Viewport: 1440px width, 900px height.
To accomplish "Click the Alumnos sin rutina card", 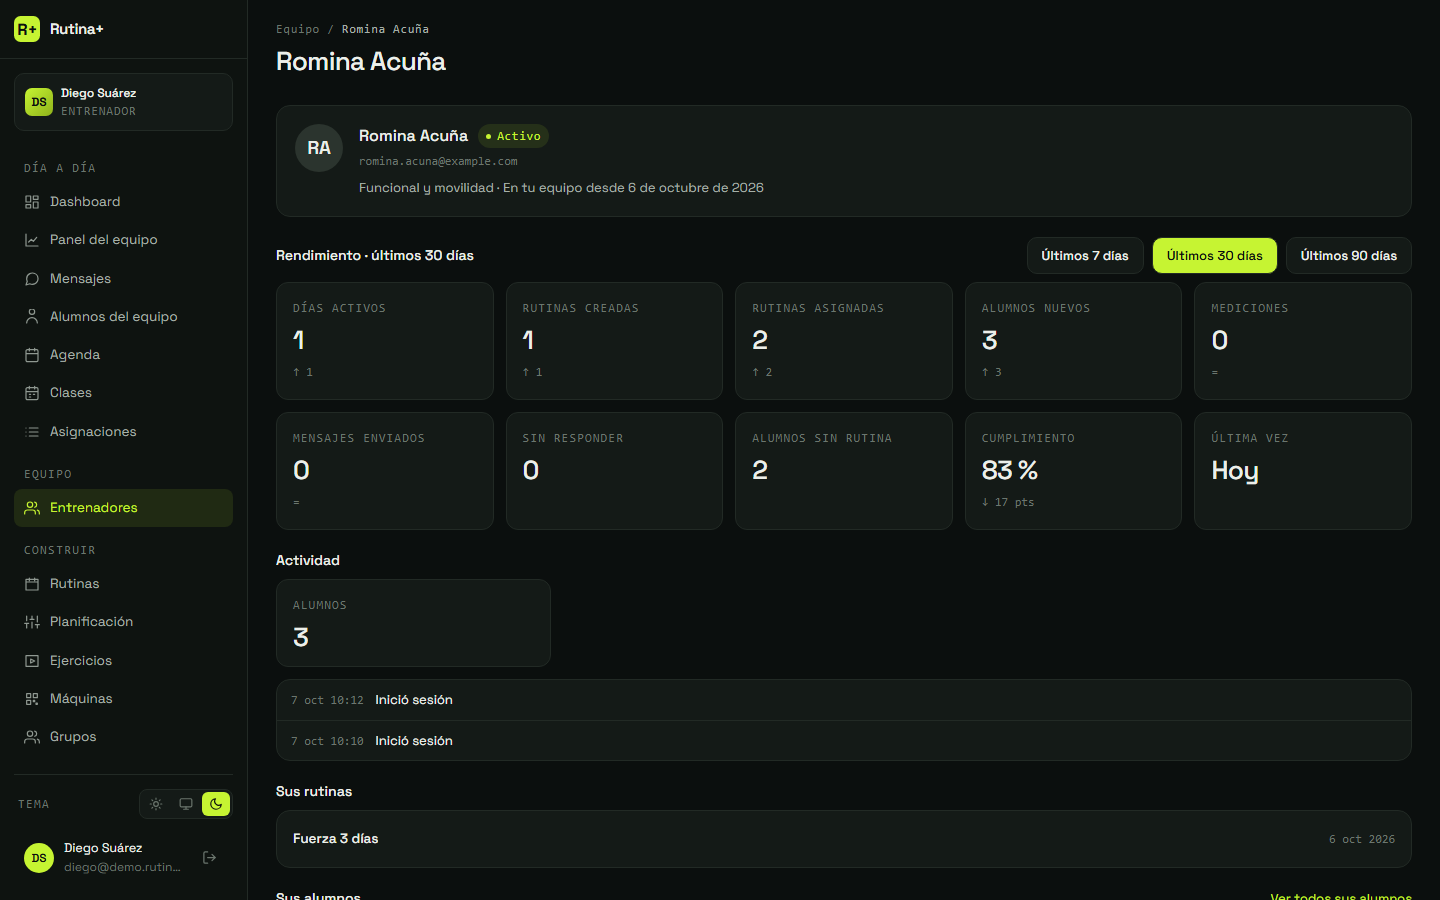I will (x=844, y=471).
